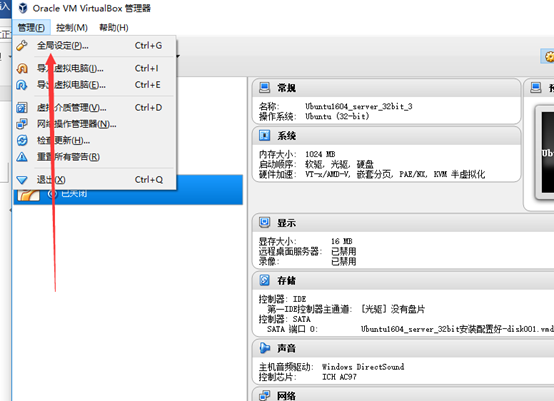Open the 帮助(H) menu
The height and width of the screenshot is (401, 554).
(114, 28)
